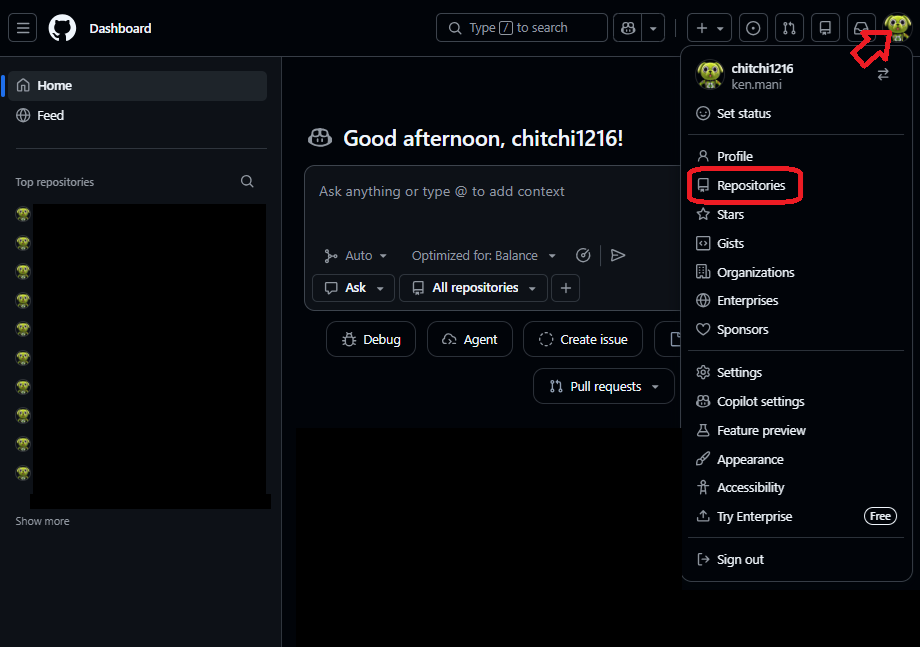Screen dimensions: 920x647
Task: Open the plus Create new dropdown
Action: (709, 28)
